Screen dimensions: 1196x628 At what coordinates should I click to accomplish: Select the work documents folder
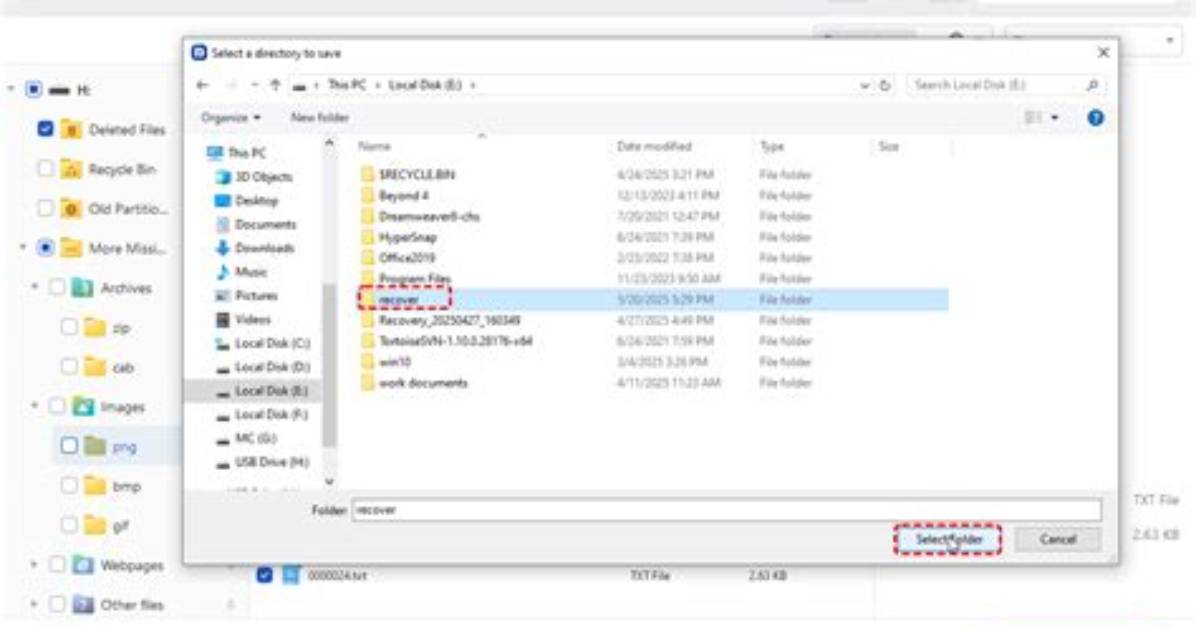pos(414,383)
